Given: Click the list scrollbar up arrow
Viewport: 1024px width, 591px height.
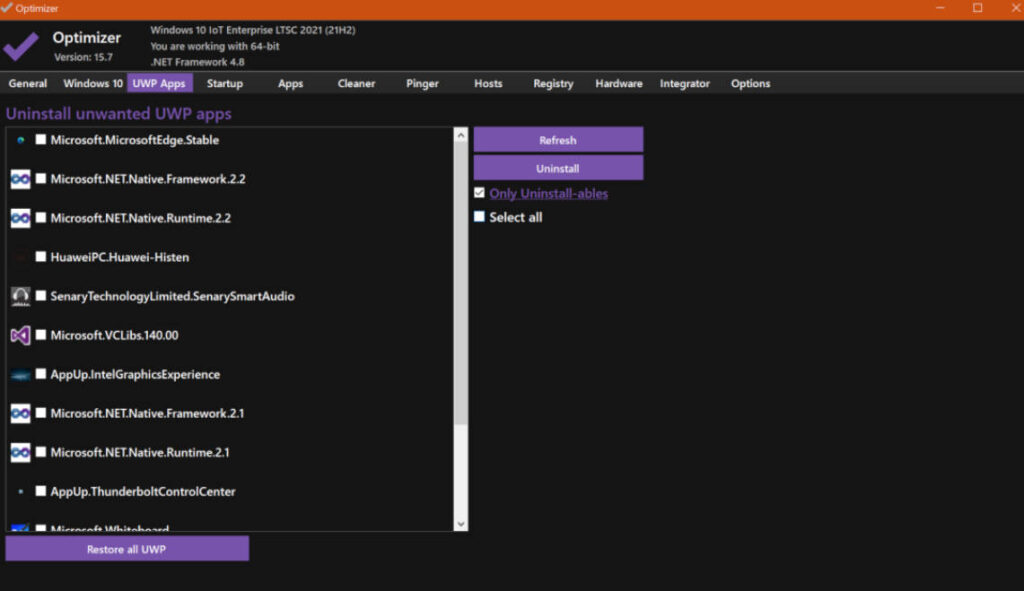Looking at the screenshot, I should pyautogui.click(x=461, y=135).
